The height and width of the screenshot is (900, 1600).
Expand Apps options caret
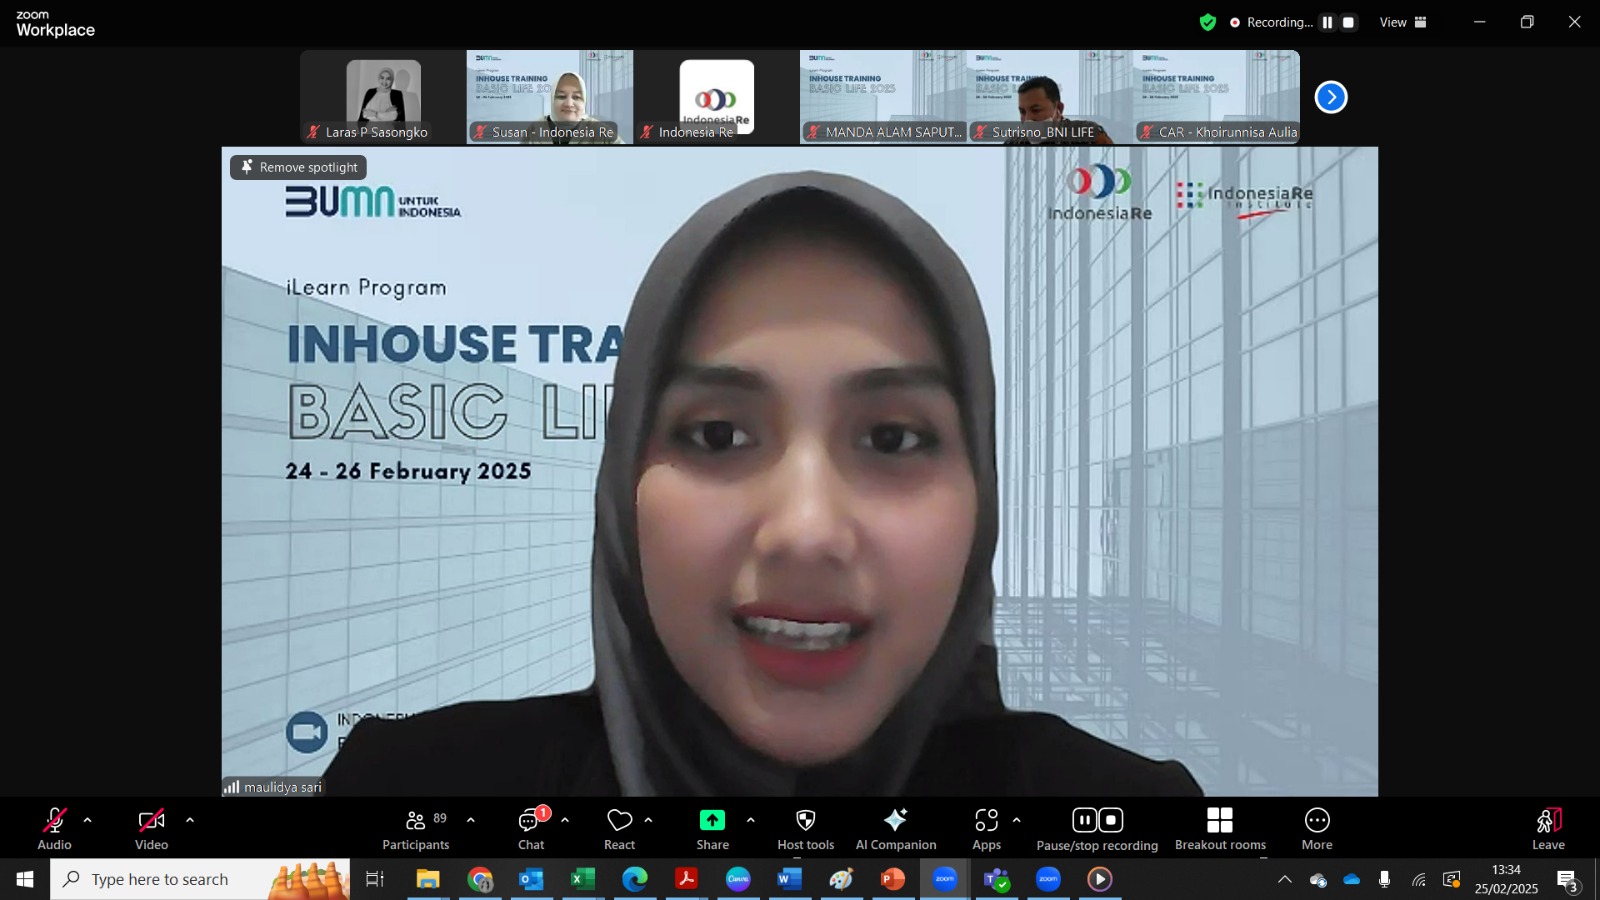pos(1016,820)
